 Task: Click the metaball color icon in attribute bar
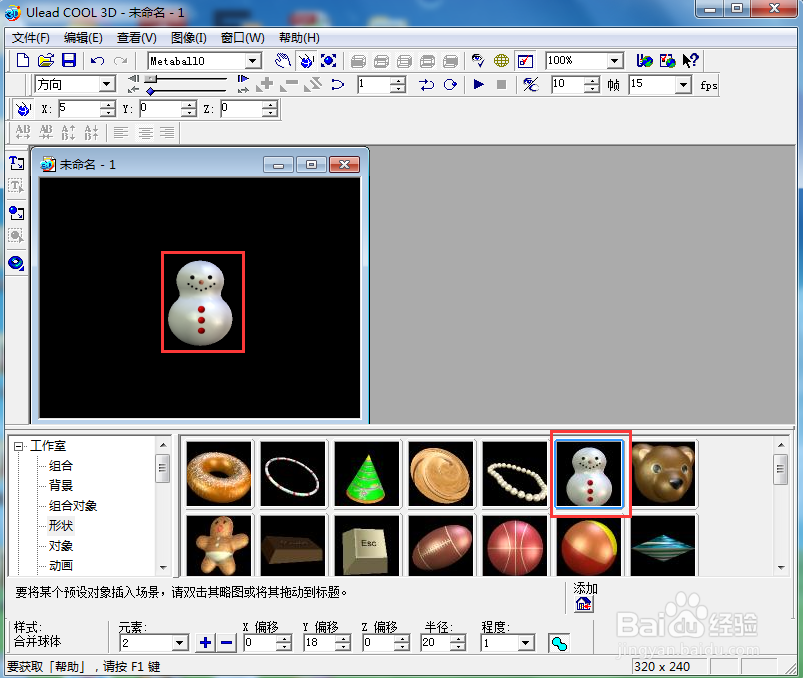tap(559, 643)
